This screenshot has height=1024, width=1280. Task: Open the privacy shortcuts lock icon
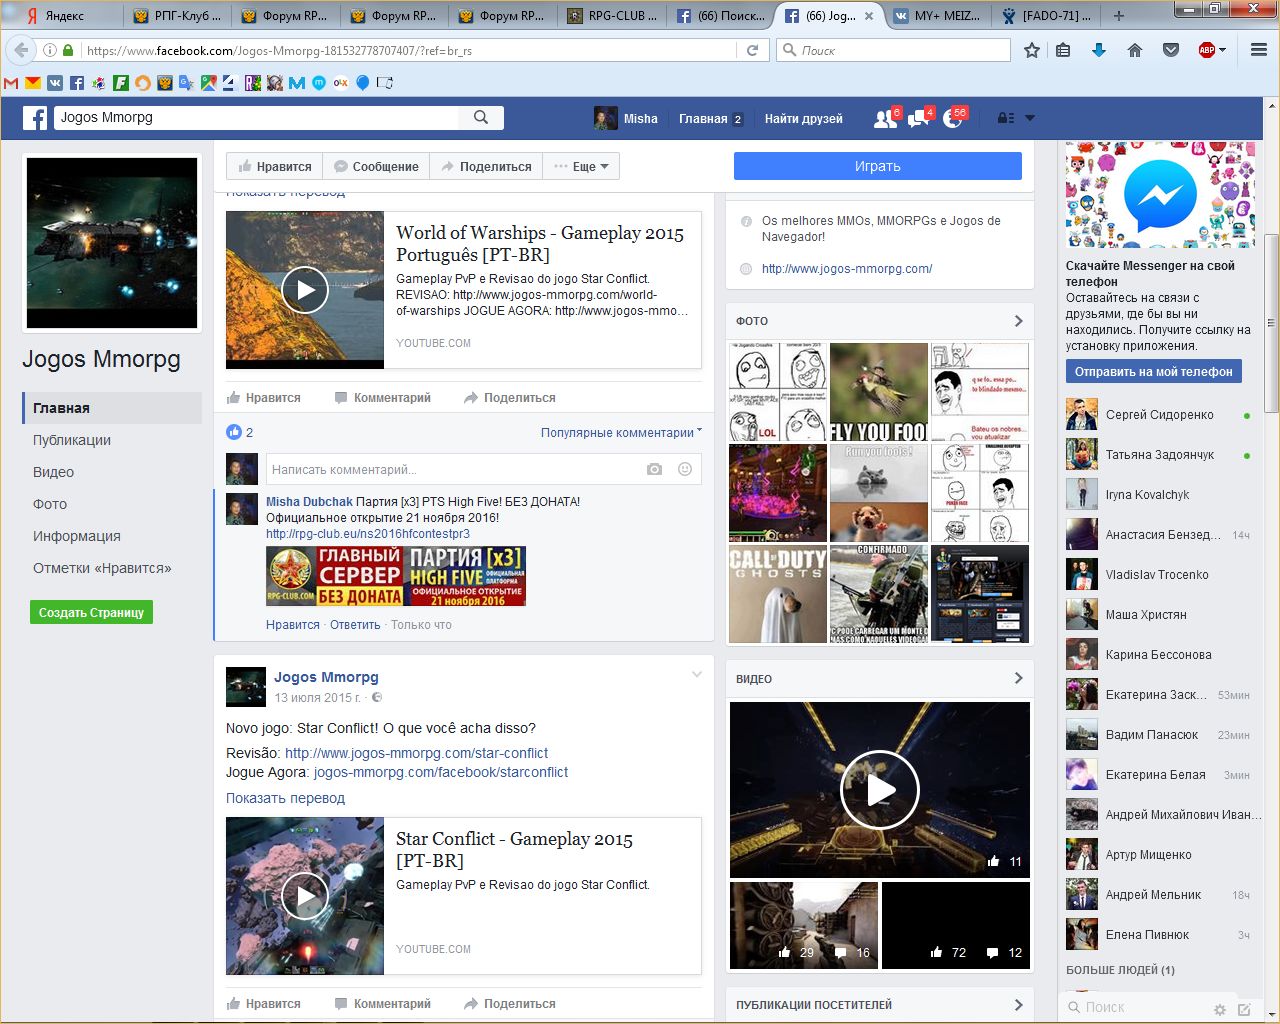(1006, 118)
